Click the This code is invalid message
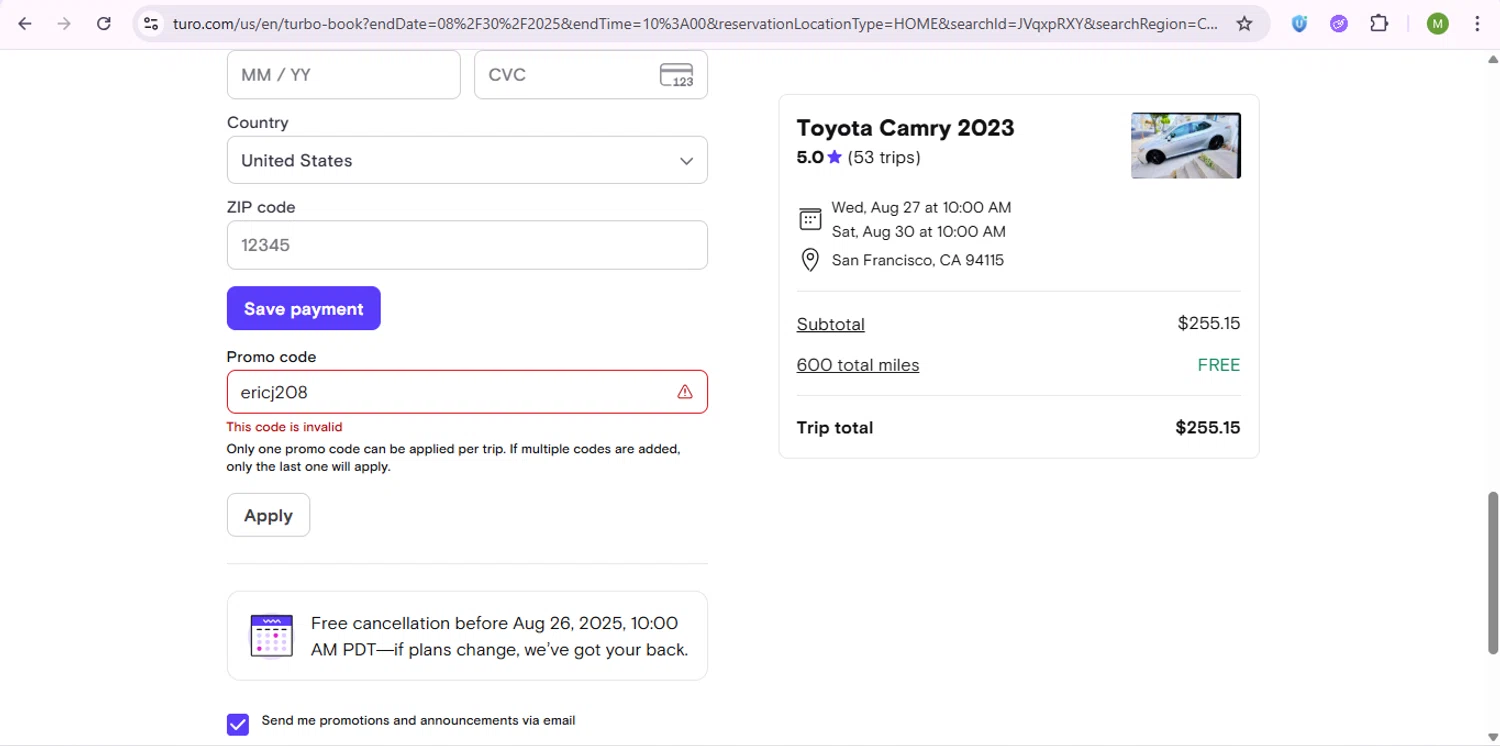The height and width of the screenshot is (746, 1500). coord(284,427)
